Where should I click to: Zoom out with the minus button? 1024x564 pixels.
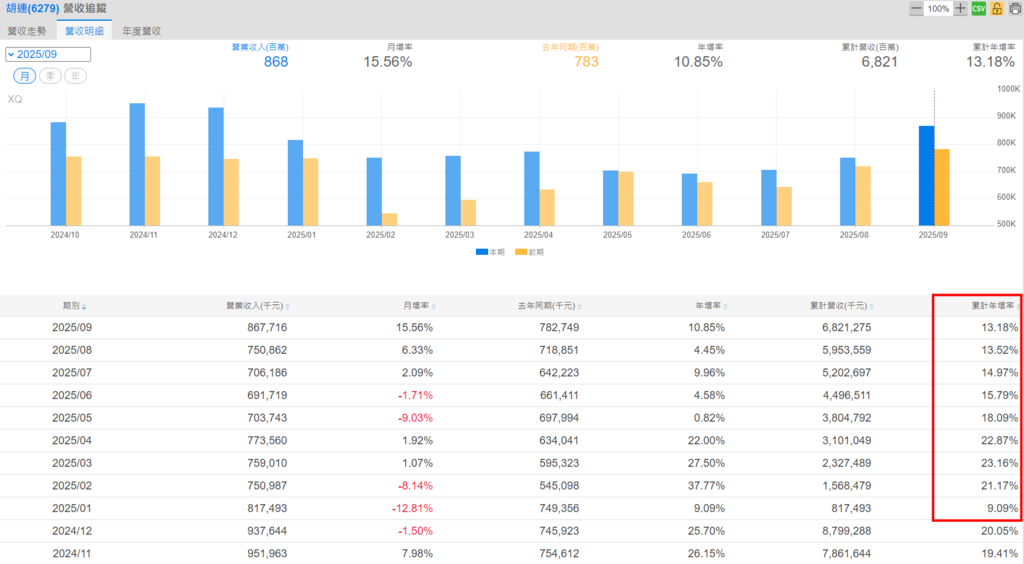point(916,8)
